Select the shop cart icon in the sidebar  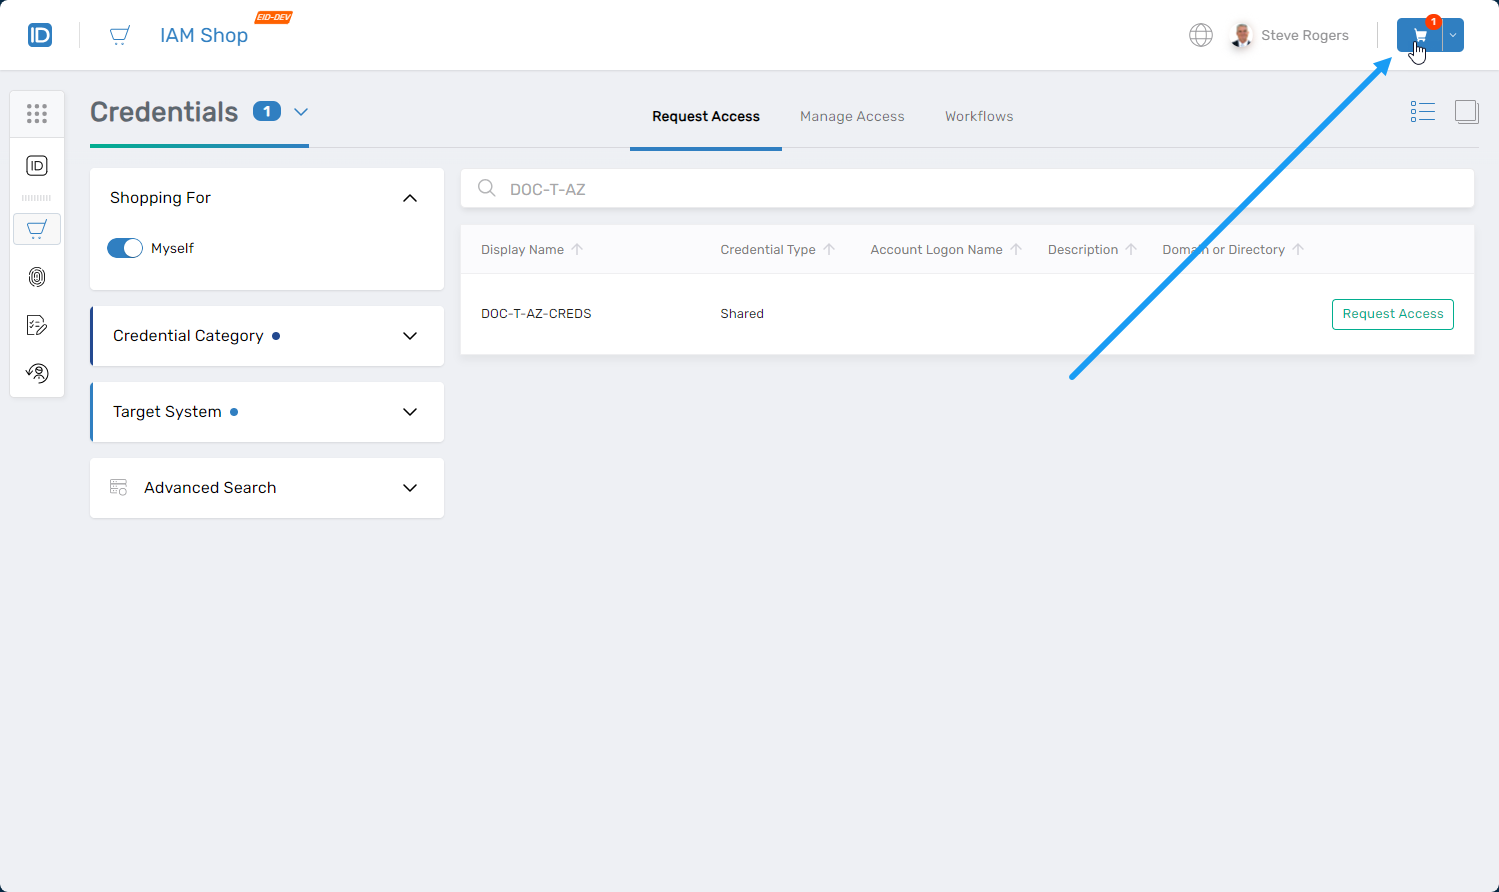(37, 229)
